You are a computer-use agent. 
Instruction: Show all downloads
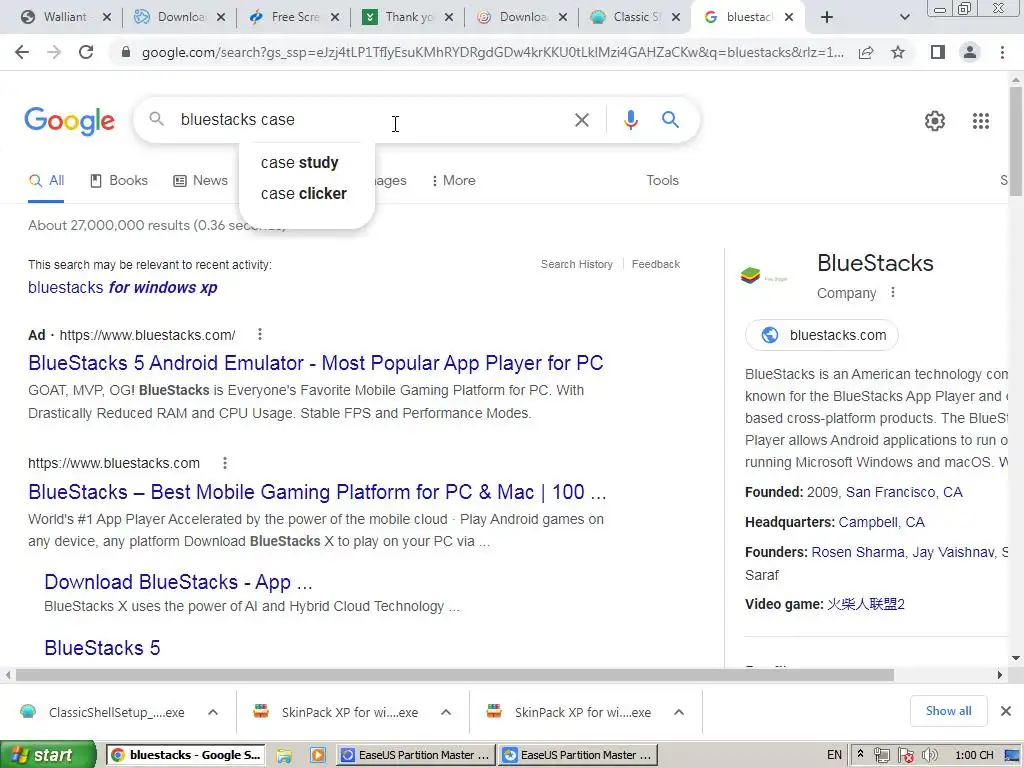[948, 711]
